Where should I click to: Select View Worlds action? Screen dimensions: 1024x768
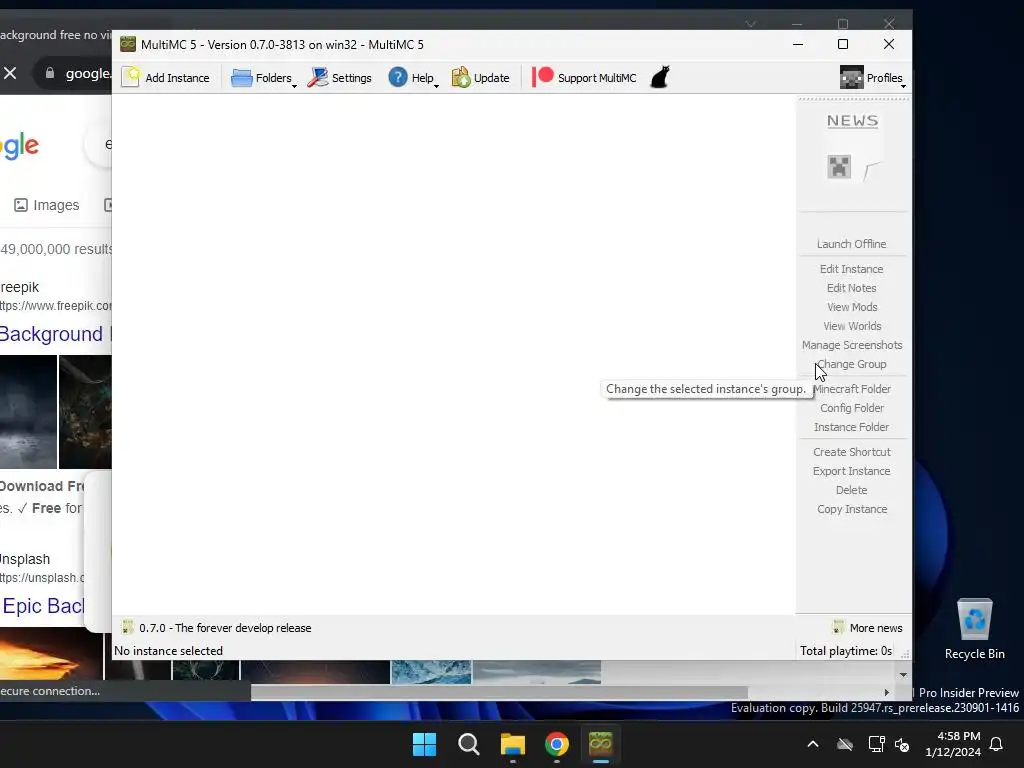tap(852, 326)
